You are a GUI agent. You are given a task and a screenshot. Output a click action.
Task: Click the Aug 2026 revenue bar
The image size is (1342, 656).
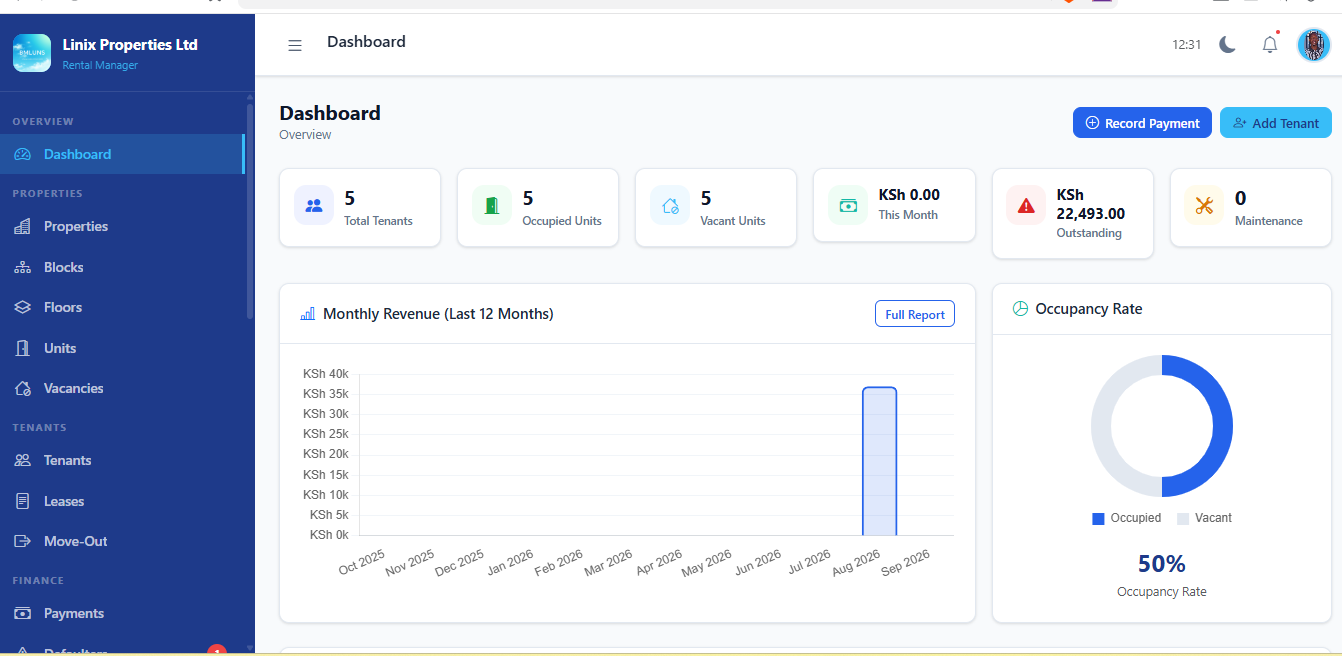click(880, 461)
